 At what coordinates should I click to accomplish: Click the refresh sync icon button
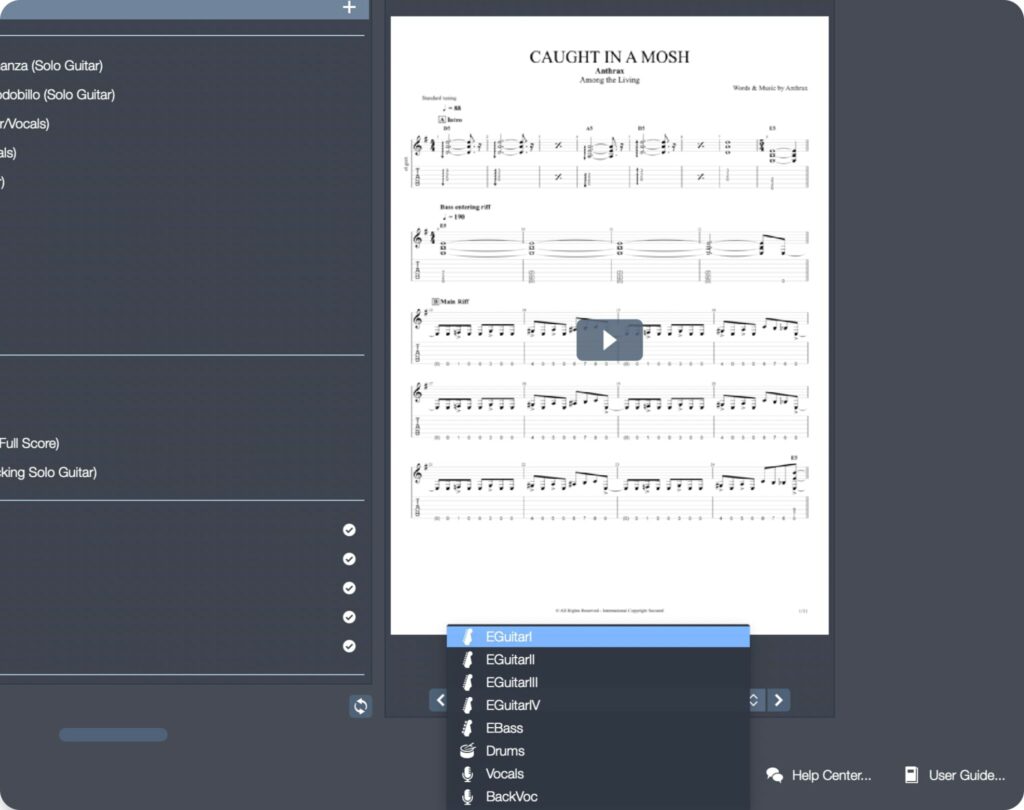360,705
